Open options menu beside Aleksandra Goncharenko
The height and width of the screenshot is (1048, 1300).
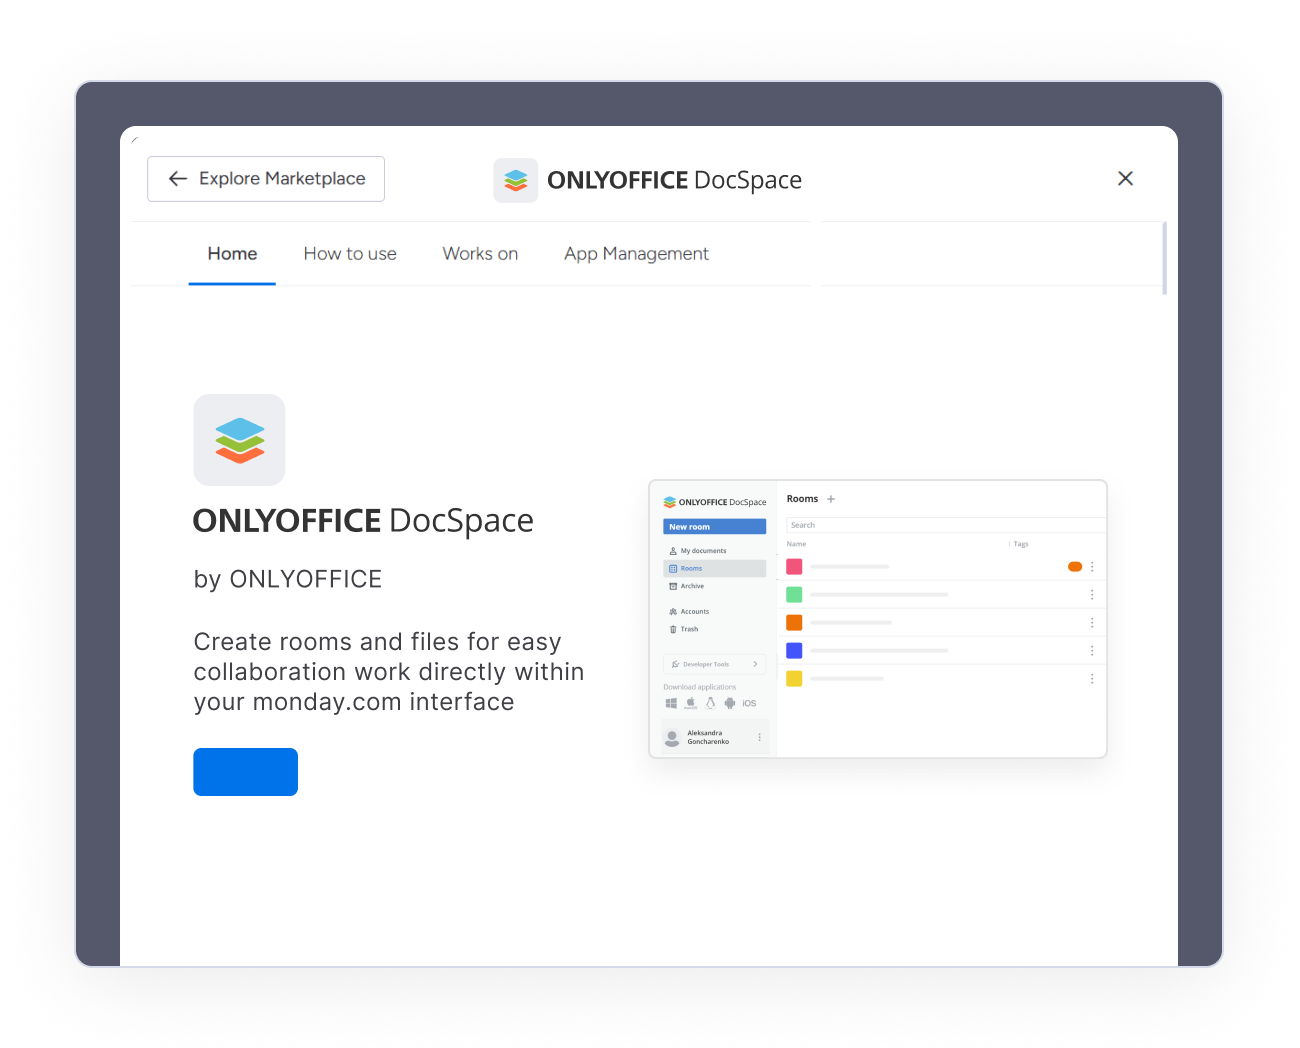coord(760,737)
